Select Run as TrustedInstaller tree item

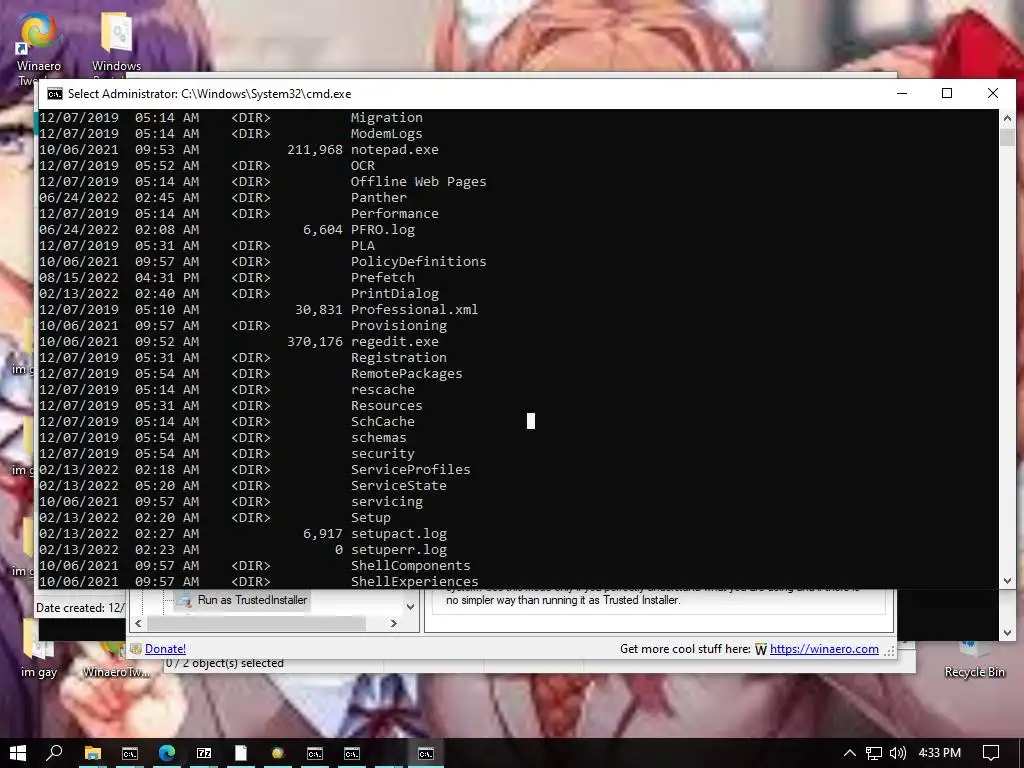(x=252, y=600)
